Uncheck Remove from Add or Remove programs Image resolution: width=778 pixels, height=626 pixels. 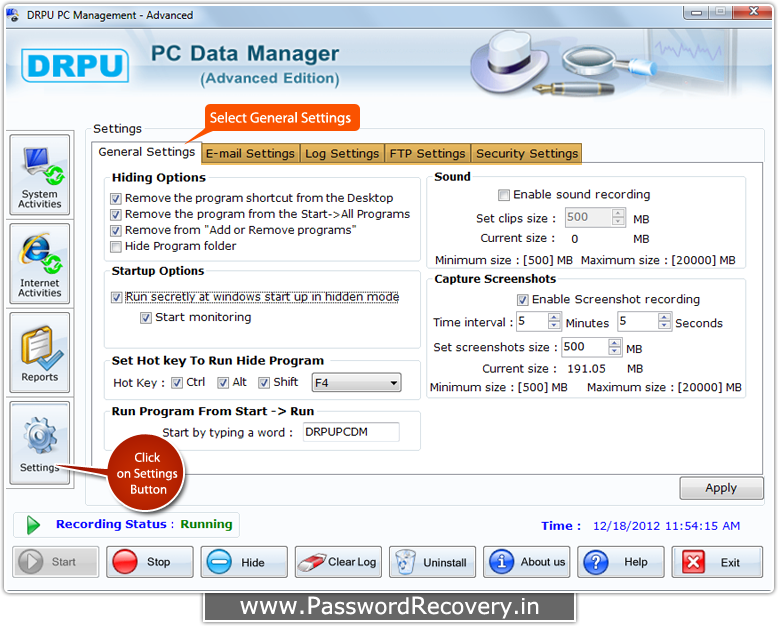coord(116,231)
